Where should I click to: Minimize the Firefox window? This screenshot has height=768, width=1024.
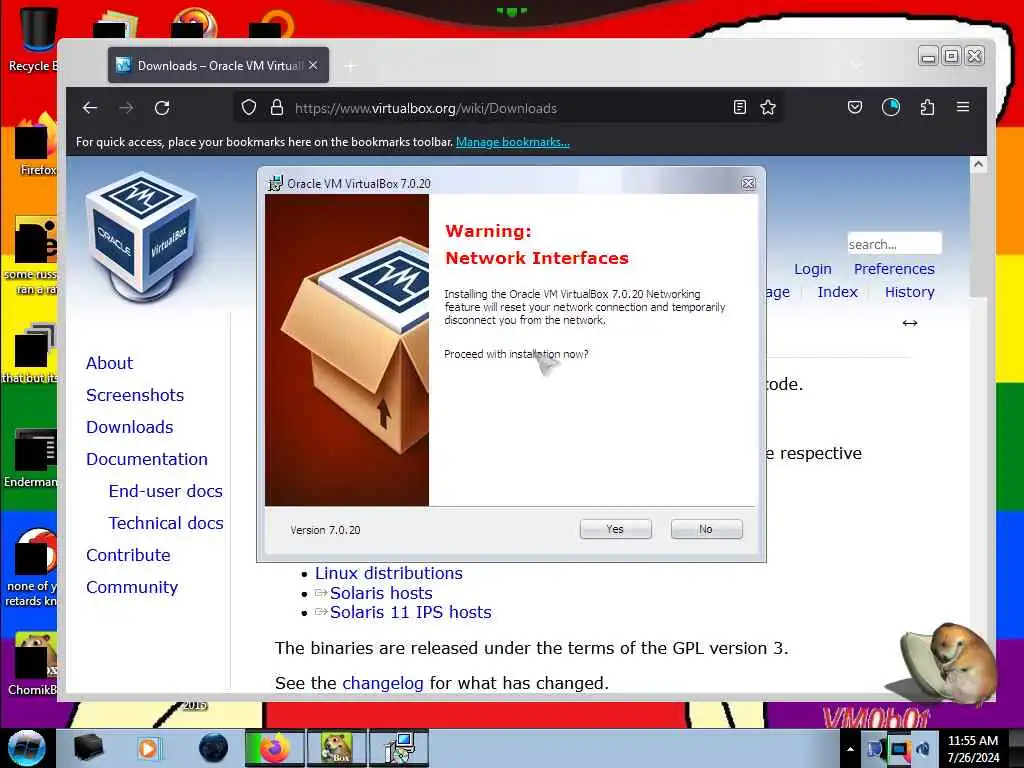tap(928, 56)
